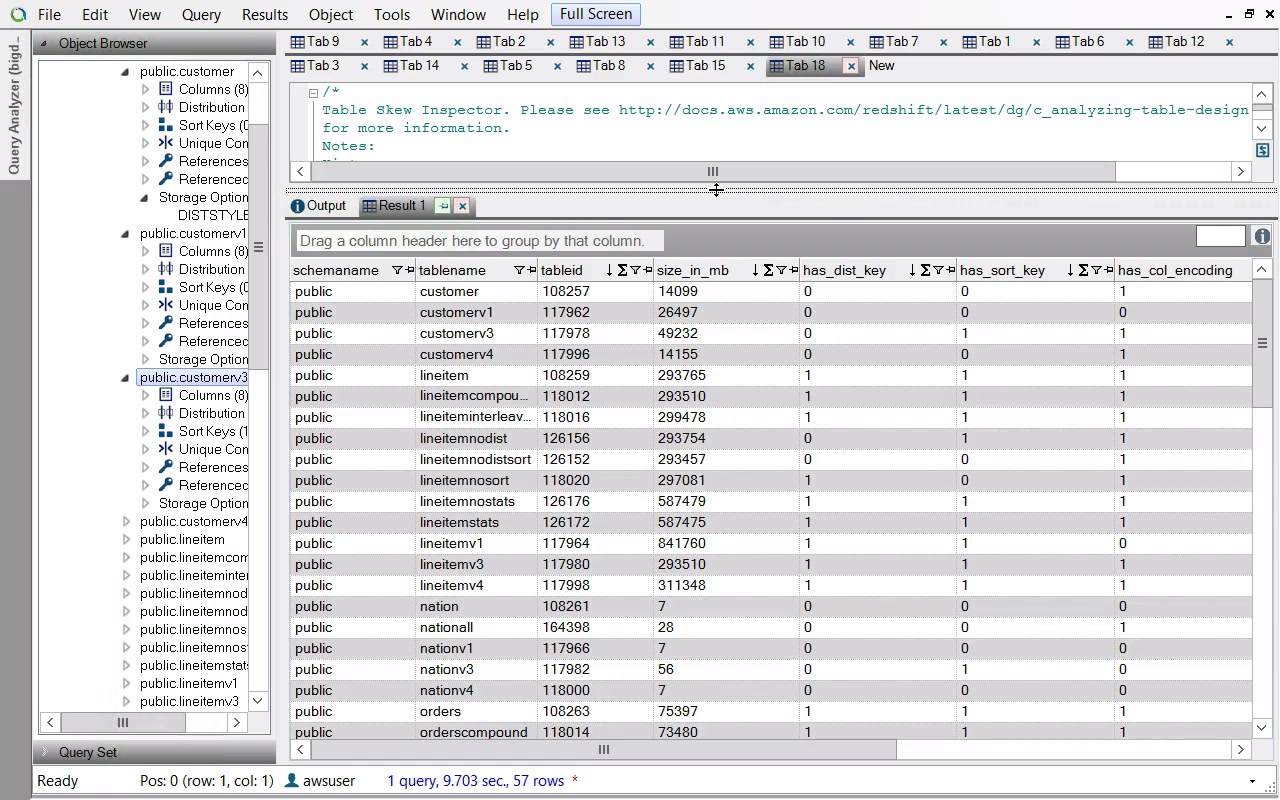1280x800 pixels.
Task: Click the search box above the grid
Action: click(x=1220, y=236)
